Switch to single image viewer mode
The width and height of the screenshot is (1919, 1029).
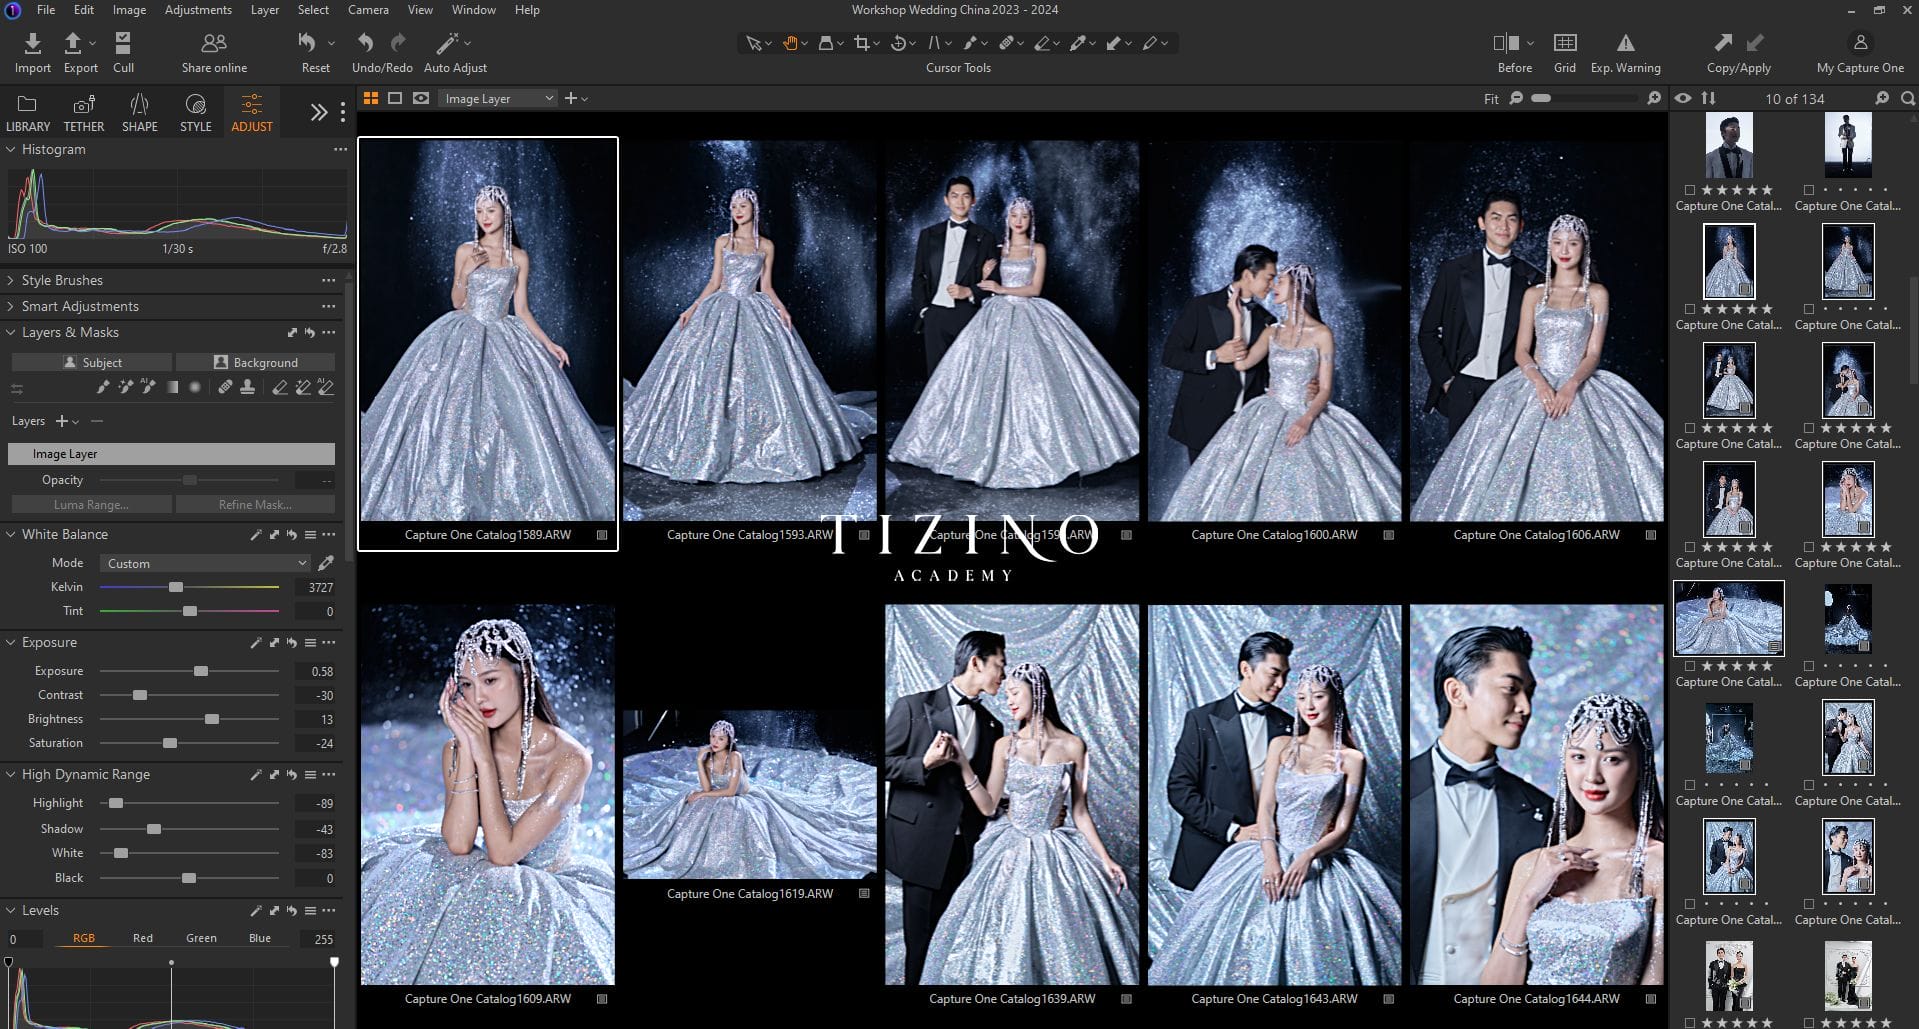pos(395,98)
